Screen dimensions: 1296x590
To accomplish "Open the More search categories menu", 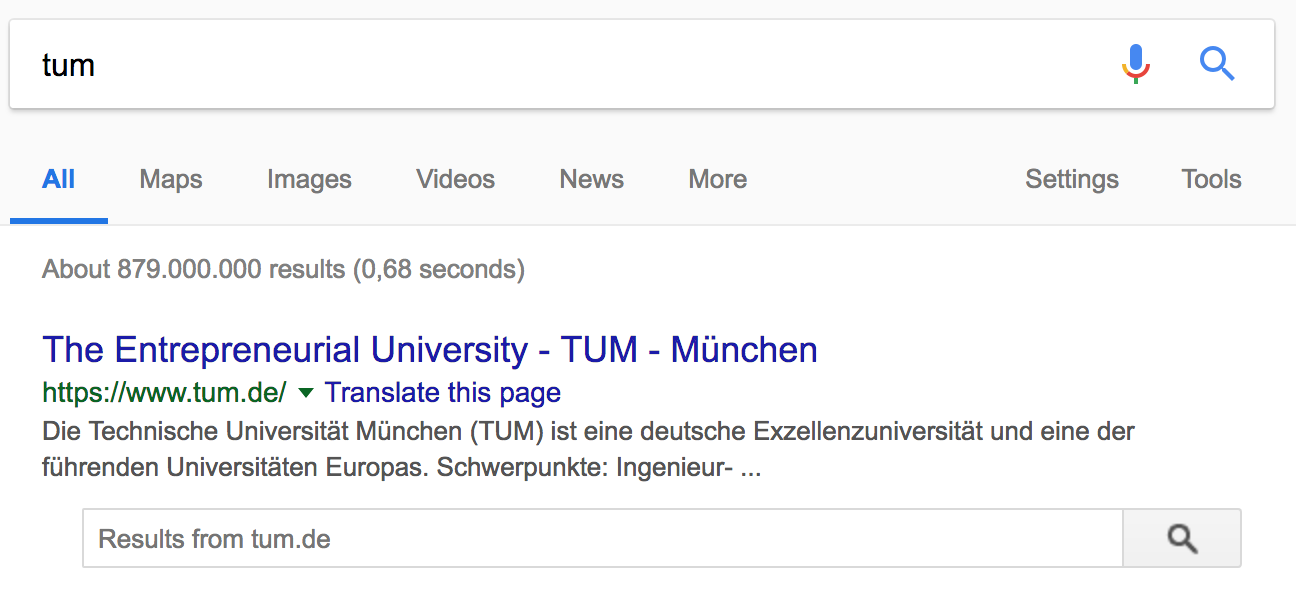I will 717,180.
